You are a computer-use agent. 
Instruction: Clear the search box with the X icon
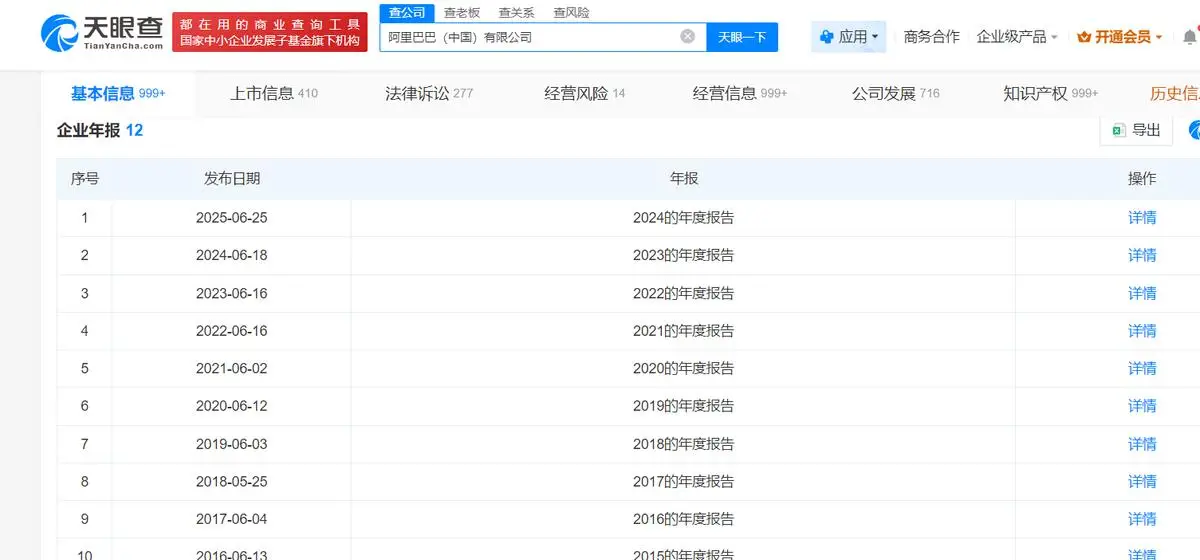point(688,37)
